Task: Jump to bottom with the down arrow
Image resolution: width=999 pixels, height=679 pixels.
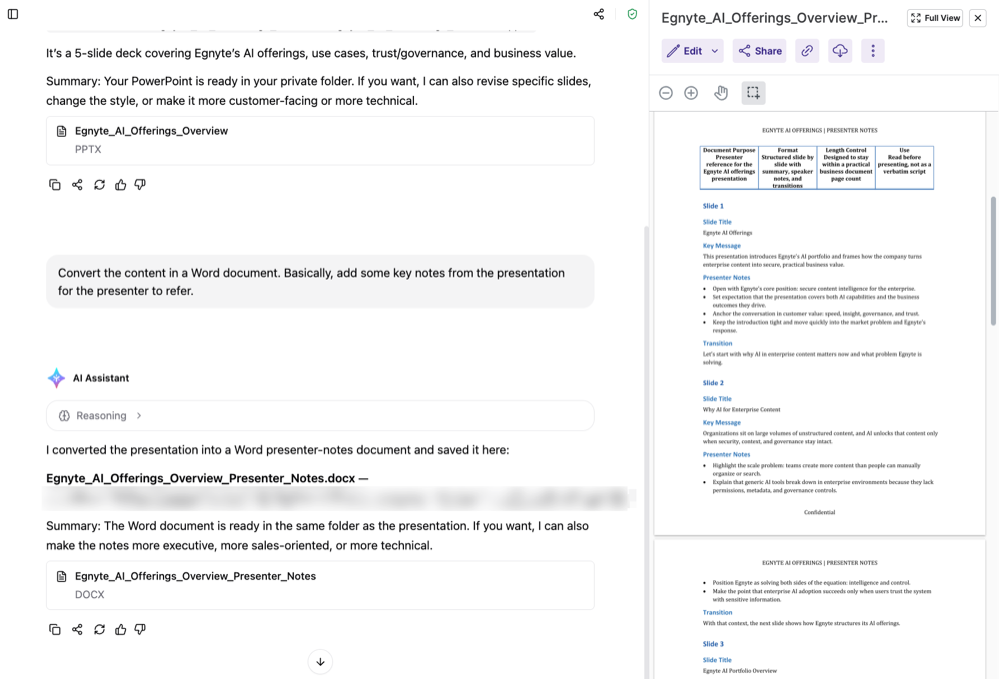Action: [x=320, y=662]
